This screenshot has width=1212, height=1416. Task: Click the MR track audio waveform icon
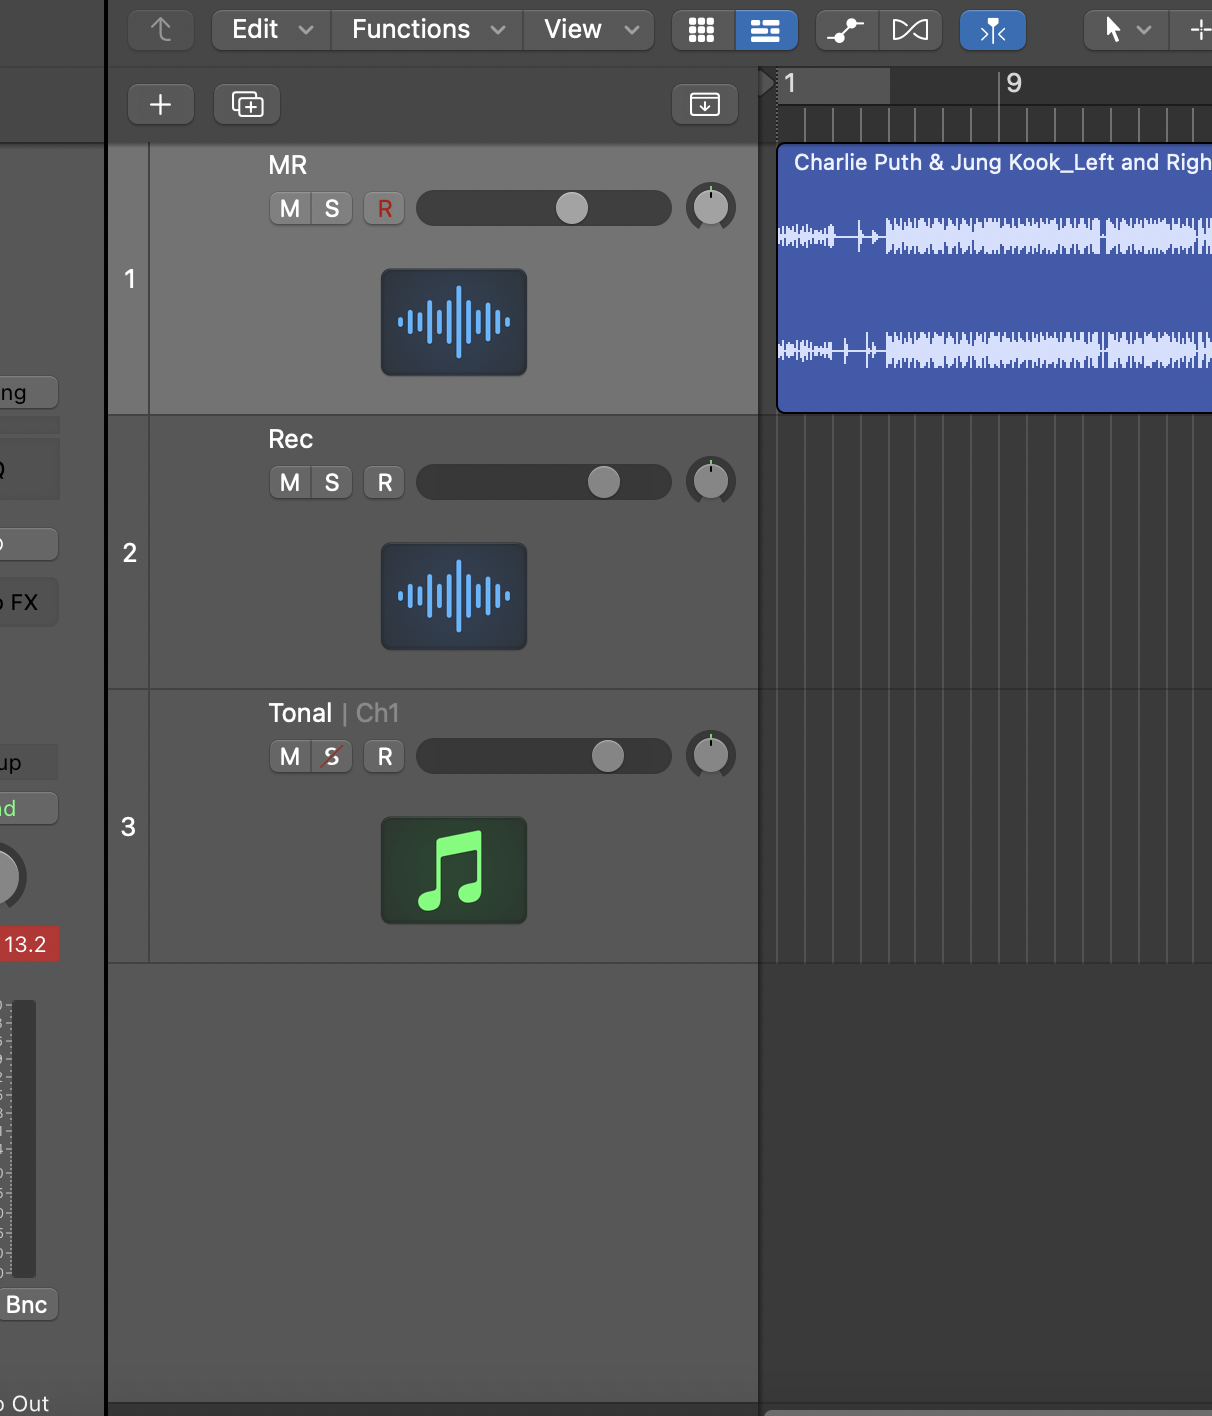453,322
